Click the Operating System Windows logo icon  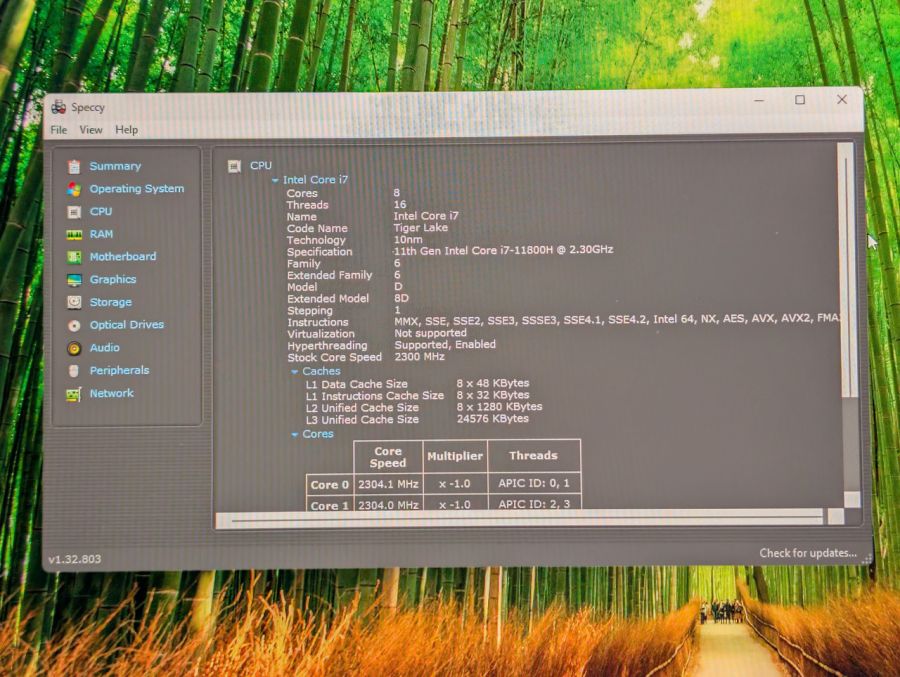74,189
